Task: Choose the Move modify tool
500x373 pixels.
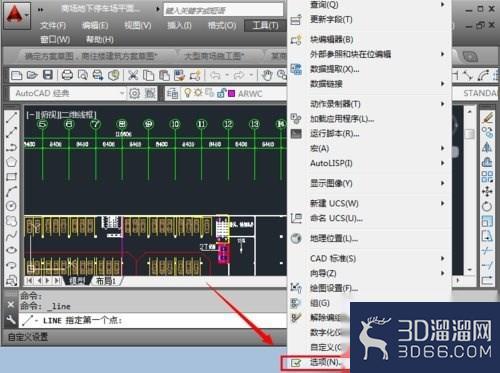Action: (487, 191)
